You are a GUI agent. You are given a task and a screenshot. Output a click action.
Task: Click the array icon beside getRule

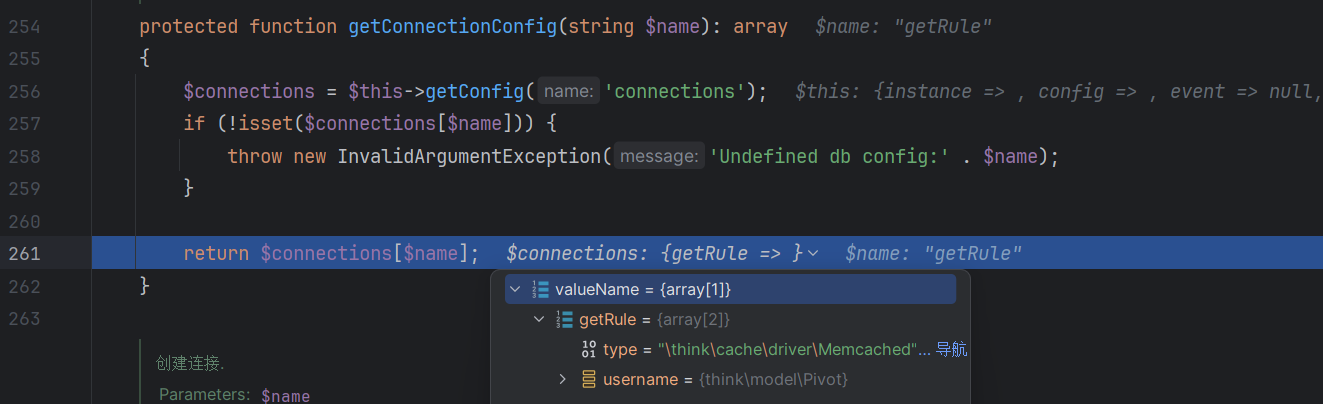click(565, 320)
